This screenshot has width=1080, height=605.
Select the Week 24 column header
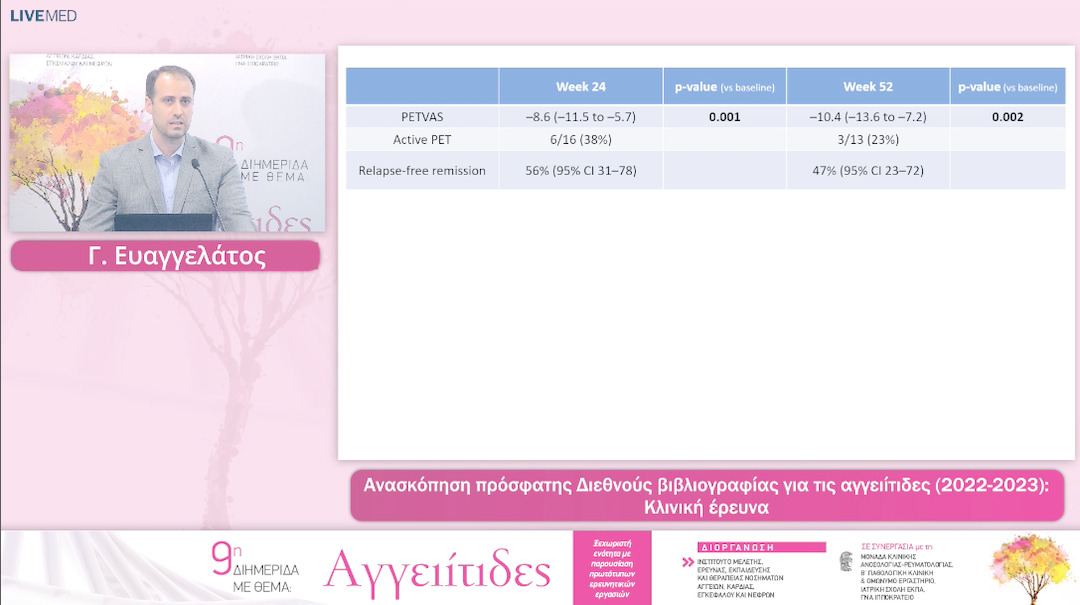point(580,87)
